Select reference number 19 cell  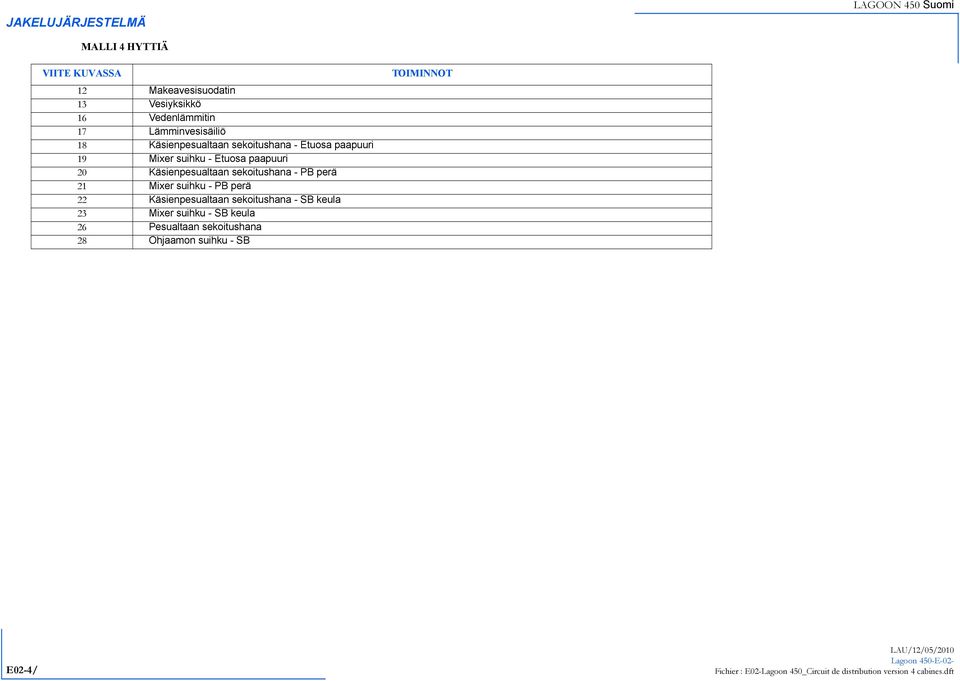pyautogui.click(x=82, y=159)
